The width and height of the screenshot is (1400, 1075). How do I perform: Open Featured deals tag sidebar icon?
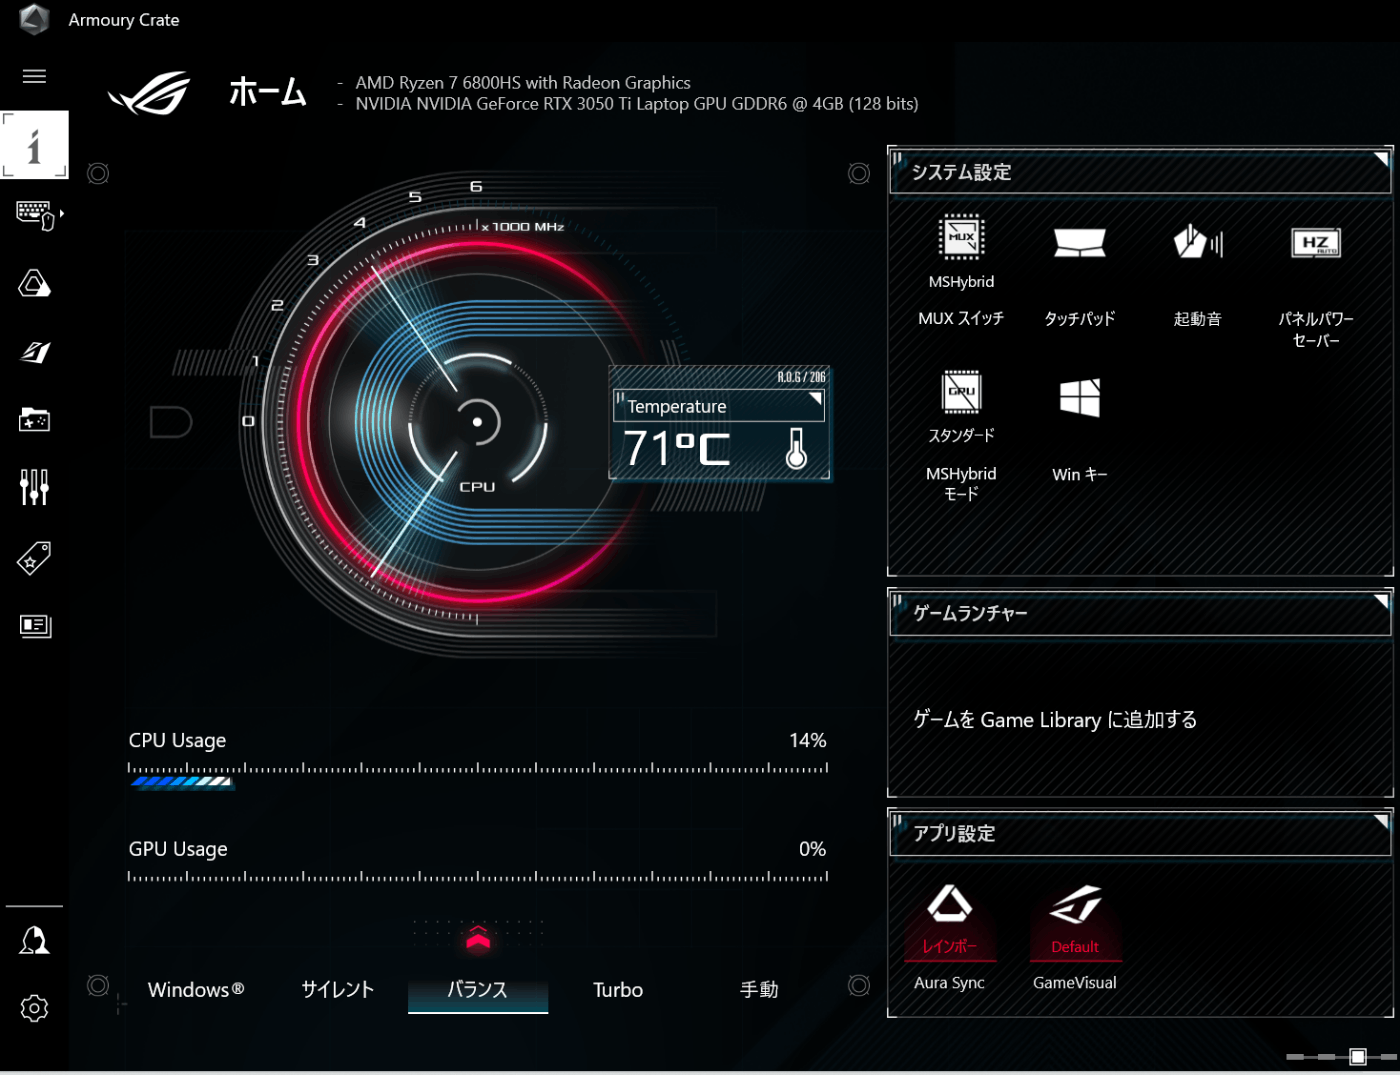tap(34, 558)
